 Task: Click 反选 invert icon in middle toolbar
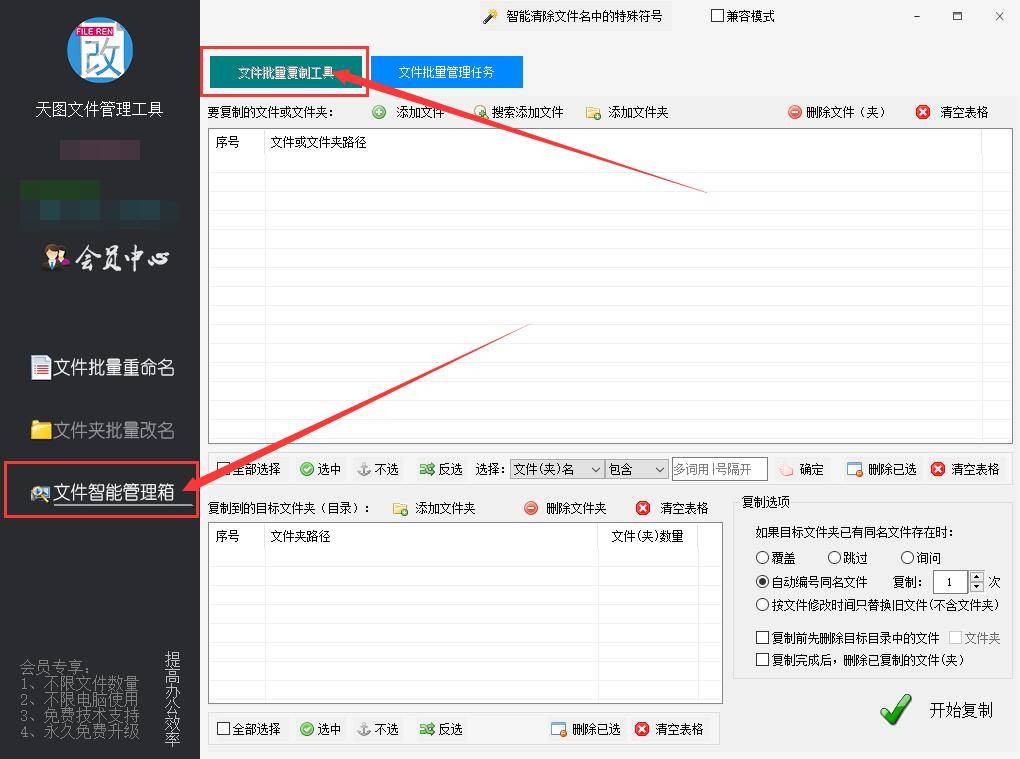point(427,469)
